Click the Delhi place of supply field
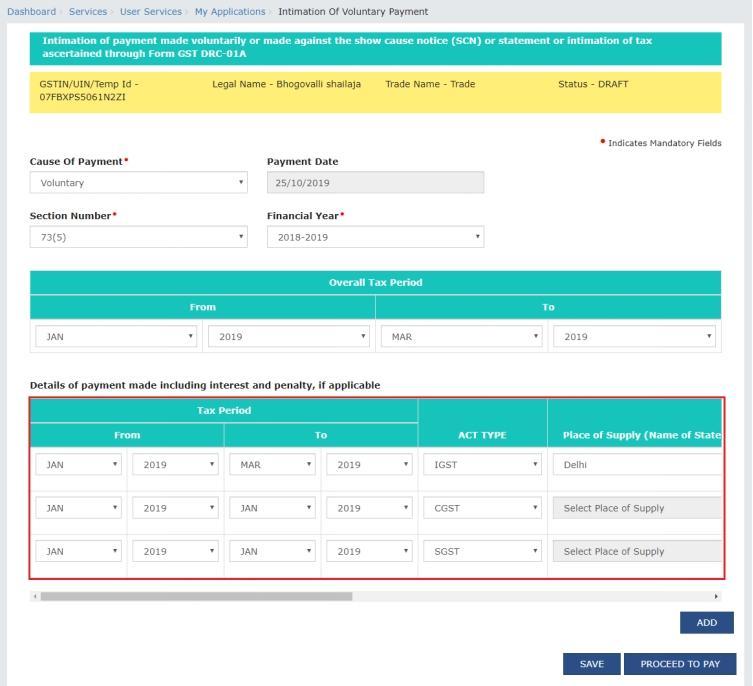 pos(637,465)
